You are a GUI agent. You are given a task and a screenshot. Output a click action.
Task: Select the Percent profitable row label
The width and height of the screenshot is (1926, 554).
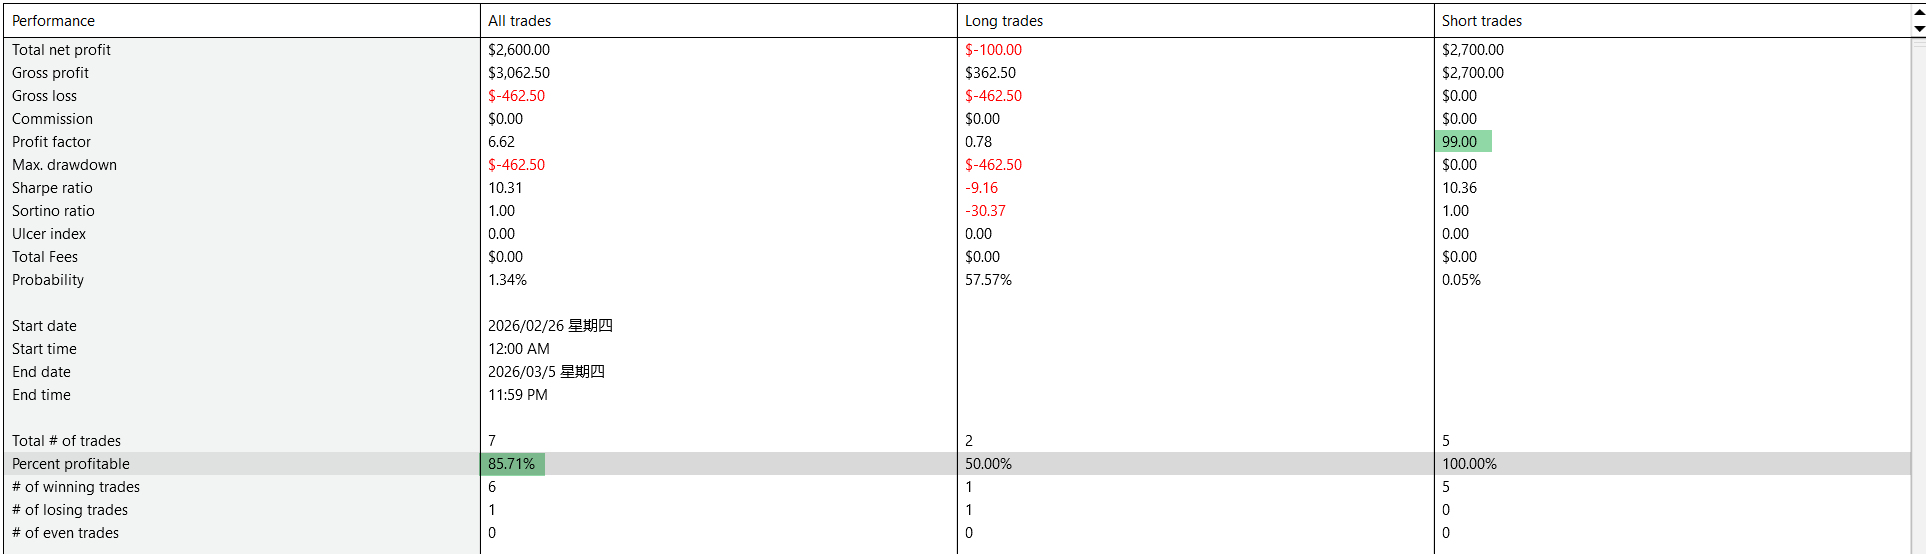tap(71, 464)
